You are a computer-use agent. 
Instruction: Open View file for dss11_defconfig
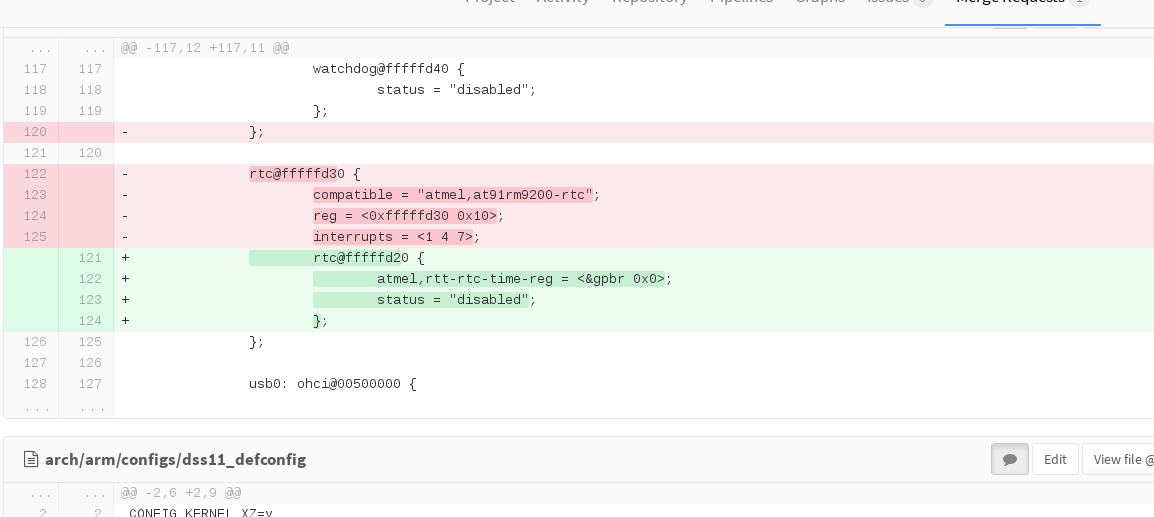pyautogui.click(x=1119, y=459)
